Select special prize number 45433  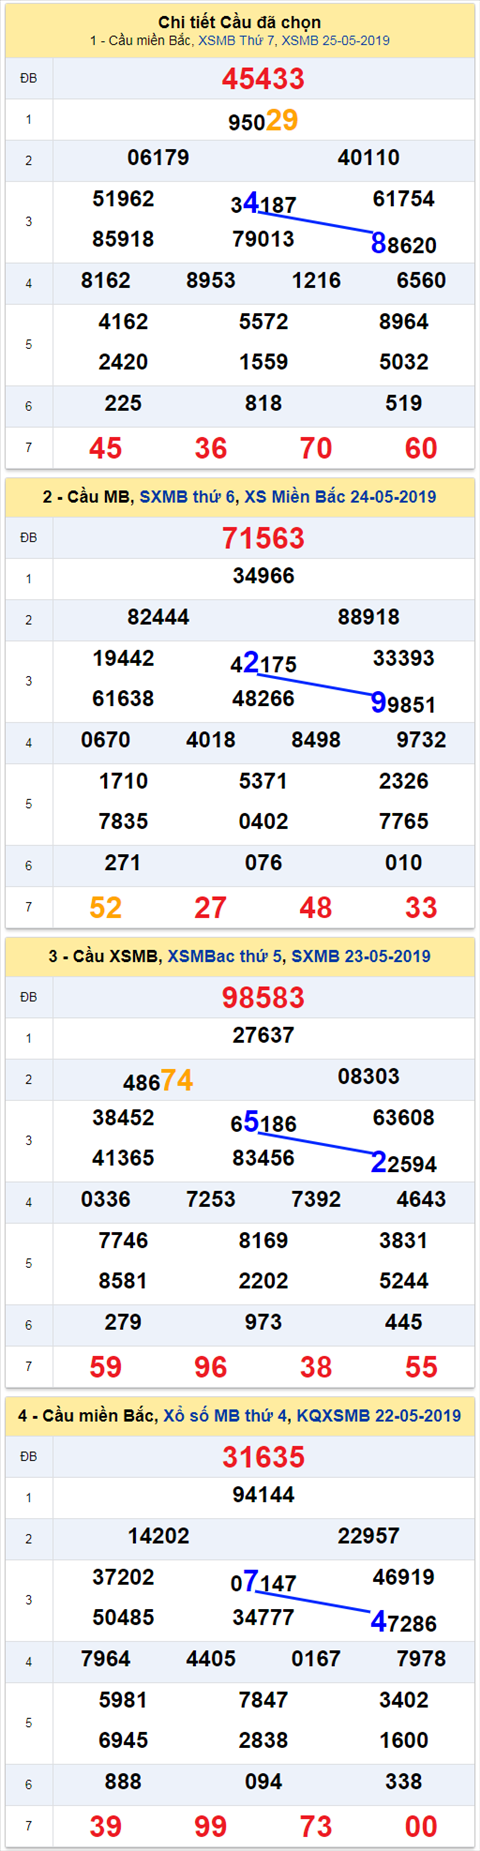pos(263,79)
